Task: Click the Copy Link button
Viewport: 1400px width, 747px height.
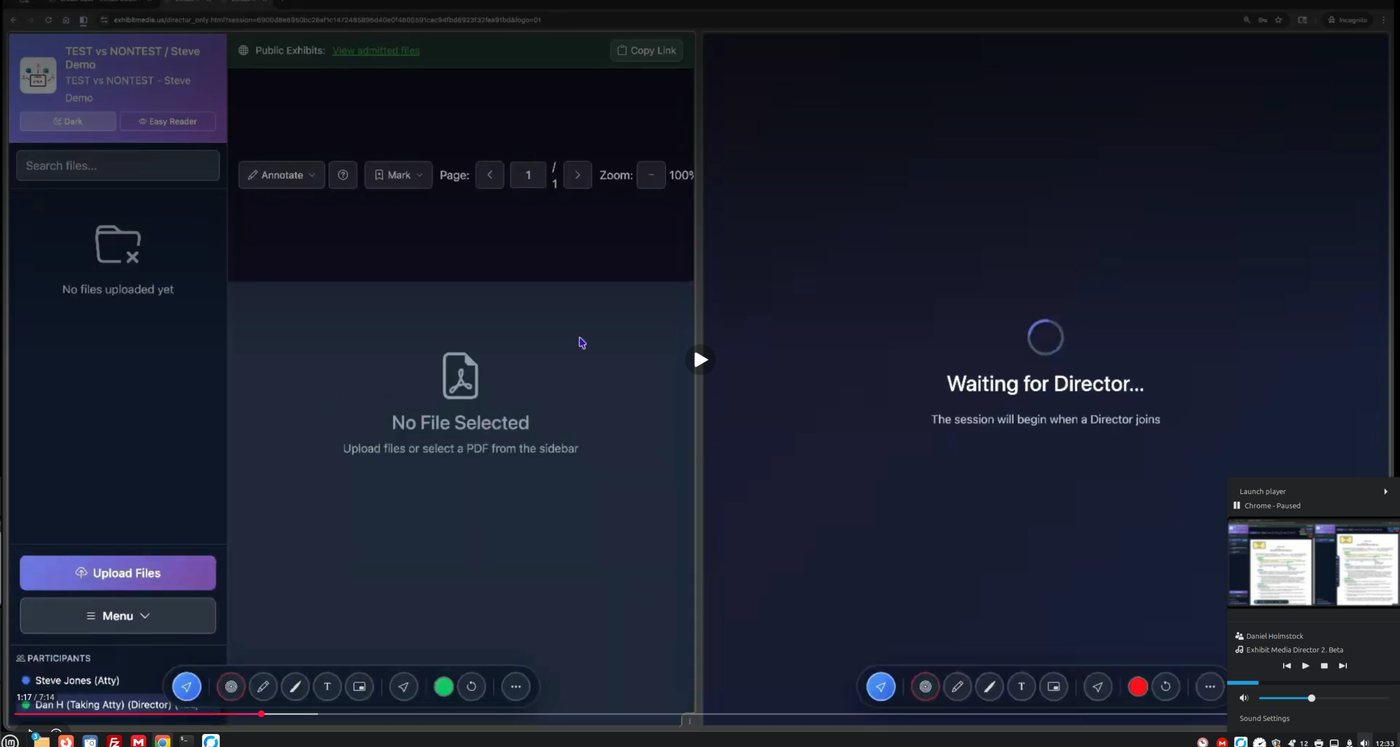Action: coord(647,50)
